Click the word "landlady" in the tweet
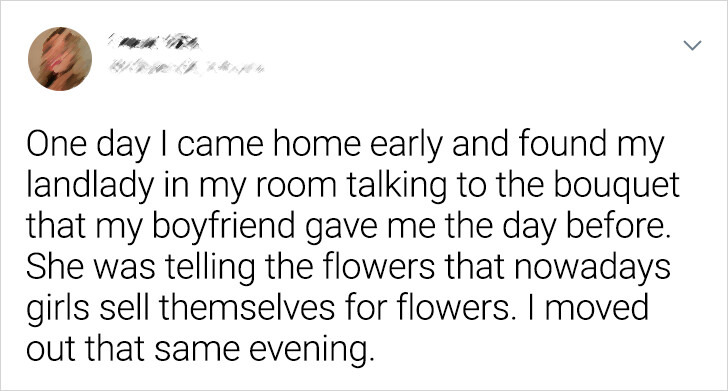 click(90, 184)
